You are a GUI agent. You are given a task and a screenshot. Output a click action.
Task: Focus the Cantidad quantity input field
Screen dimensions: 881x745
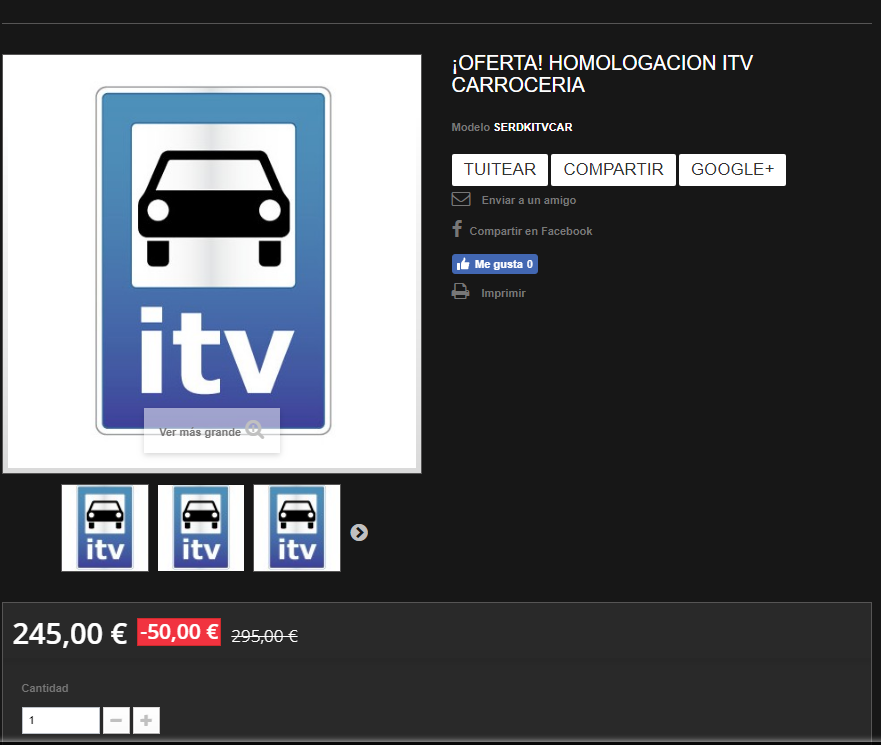[x=61, y=720]
